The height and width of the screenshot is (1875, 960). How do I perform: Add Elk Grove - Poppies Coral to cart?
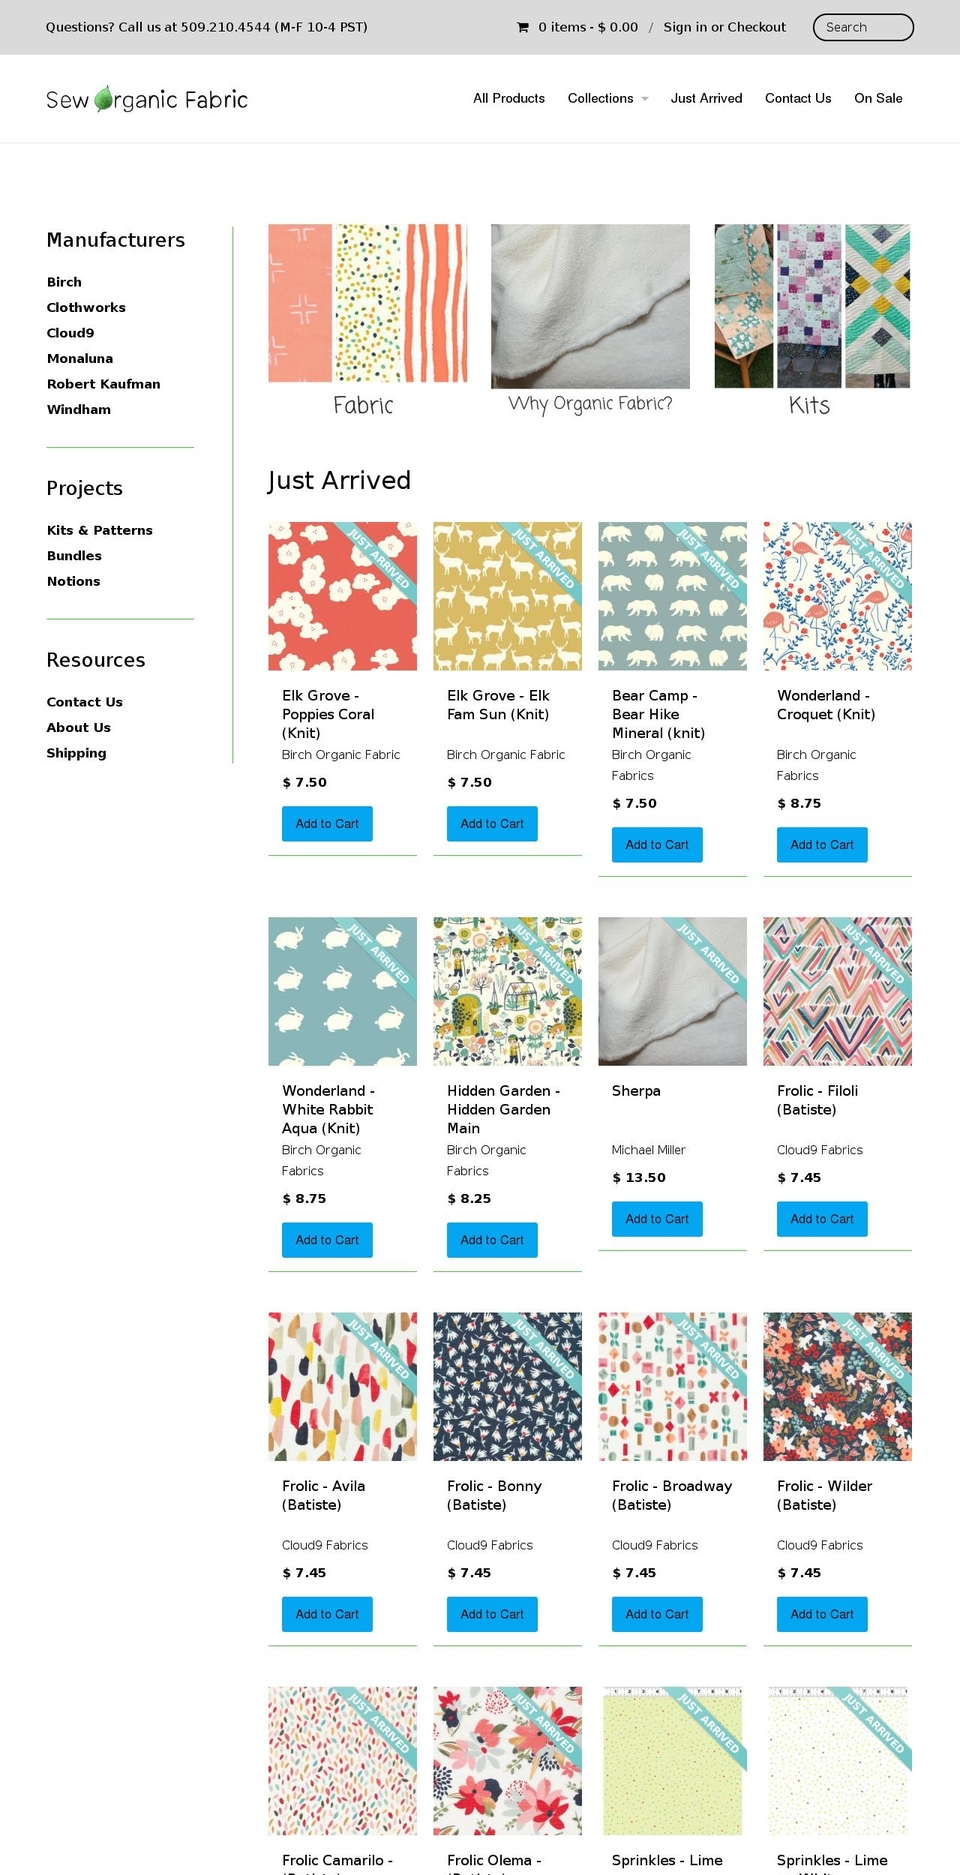[327, 823]
